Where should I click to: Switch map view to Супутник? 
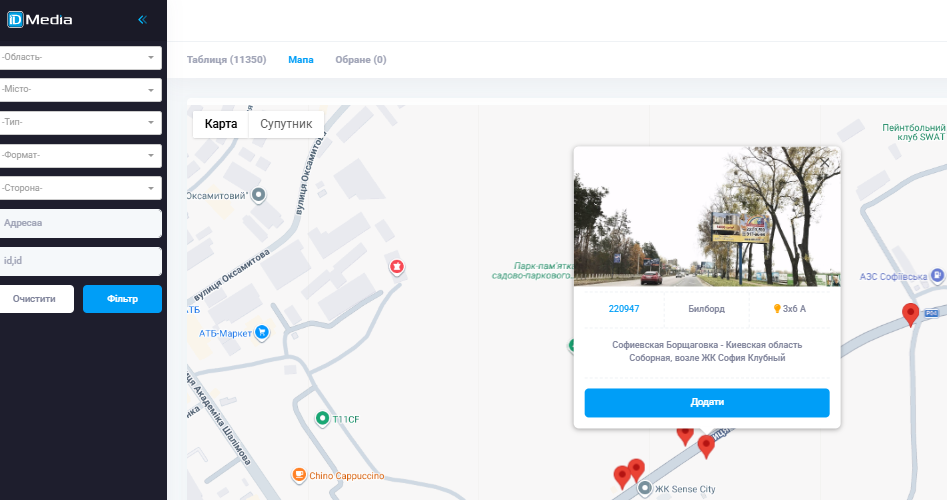(x=286, y=124)
